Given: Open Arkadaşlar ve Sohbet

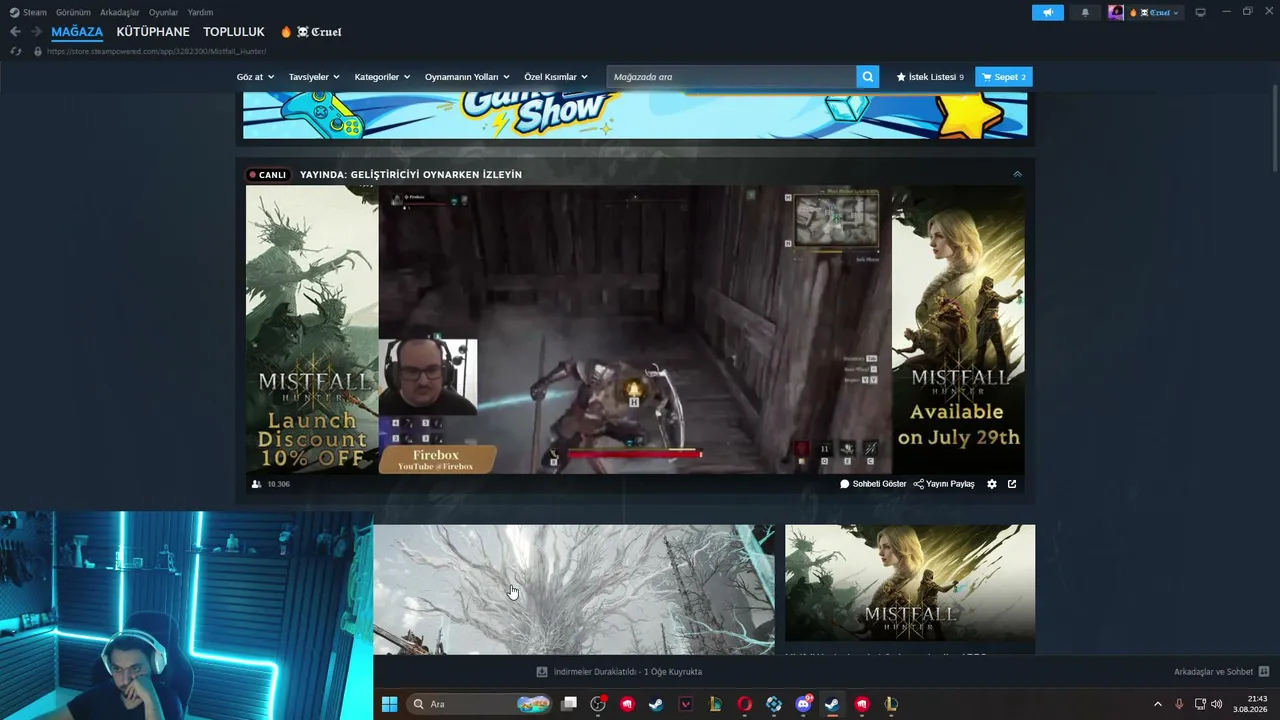Looking at the screenshot, I should (x=1213, y=672).
